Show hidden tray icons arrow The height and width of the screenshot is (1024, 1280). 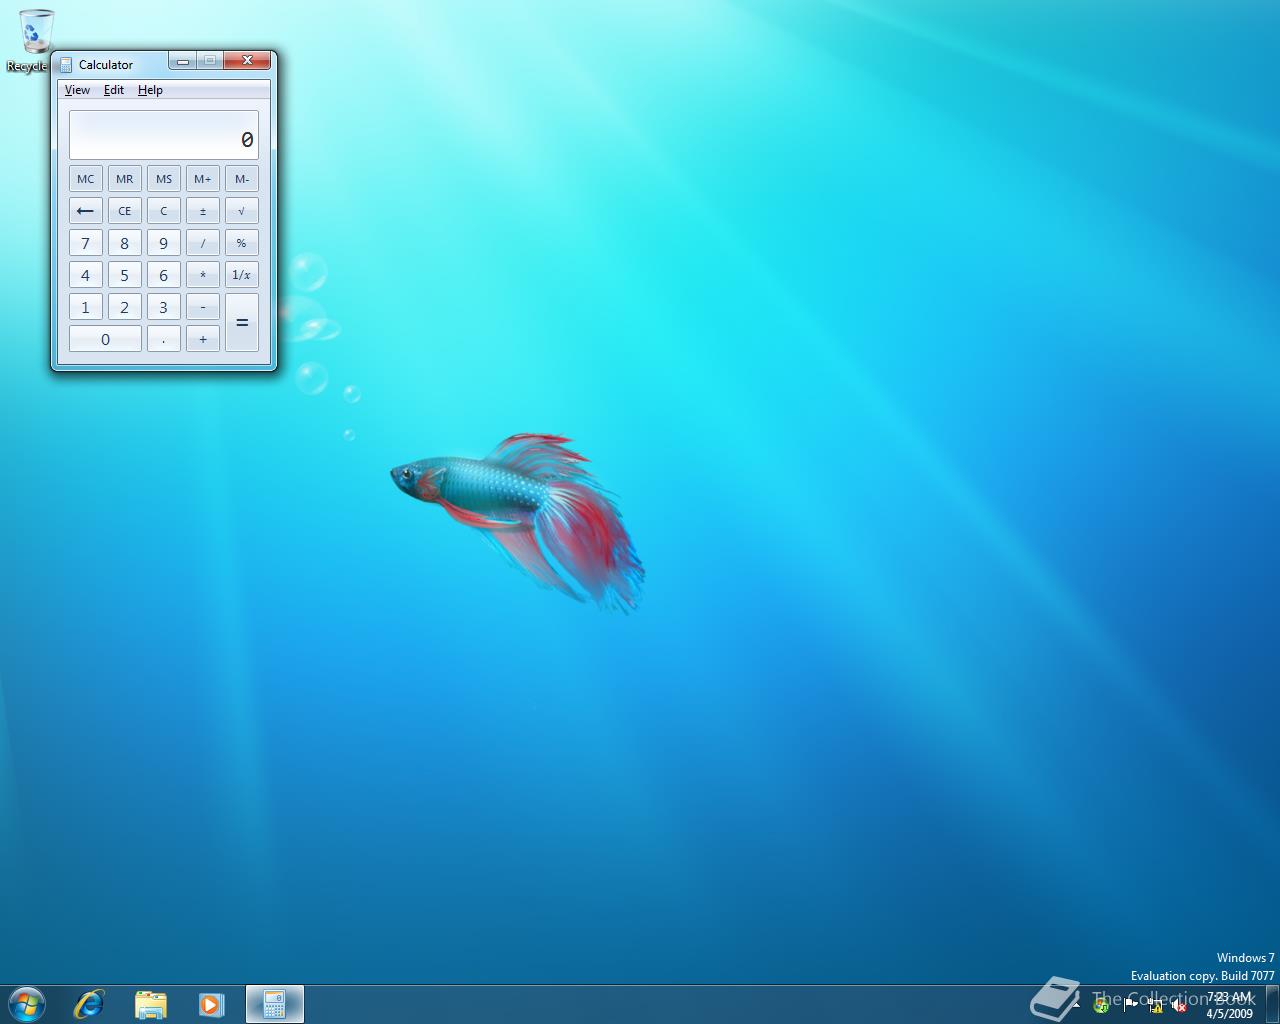(x=1077, y=1005)
